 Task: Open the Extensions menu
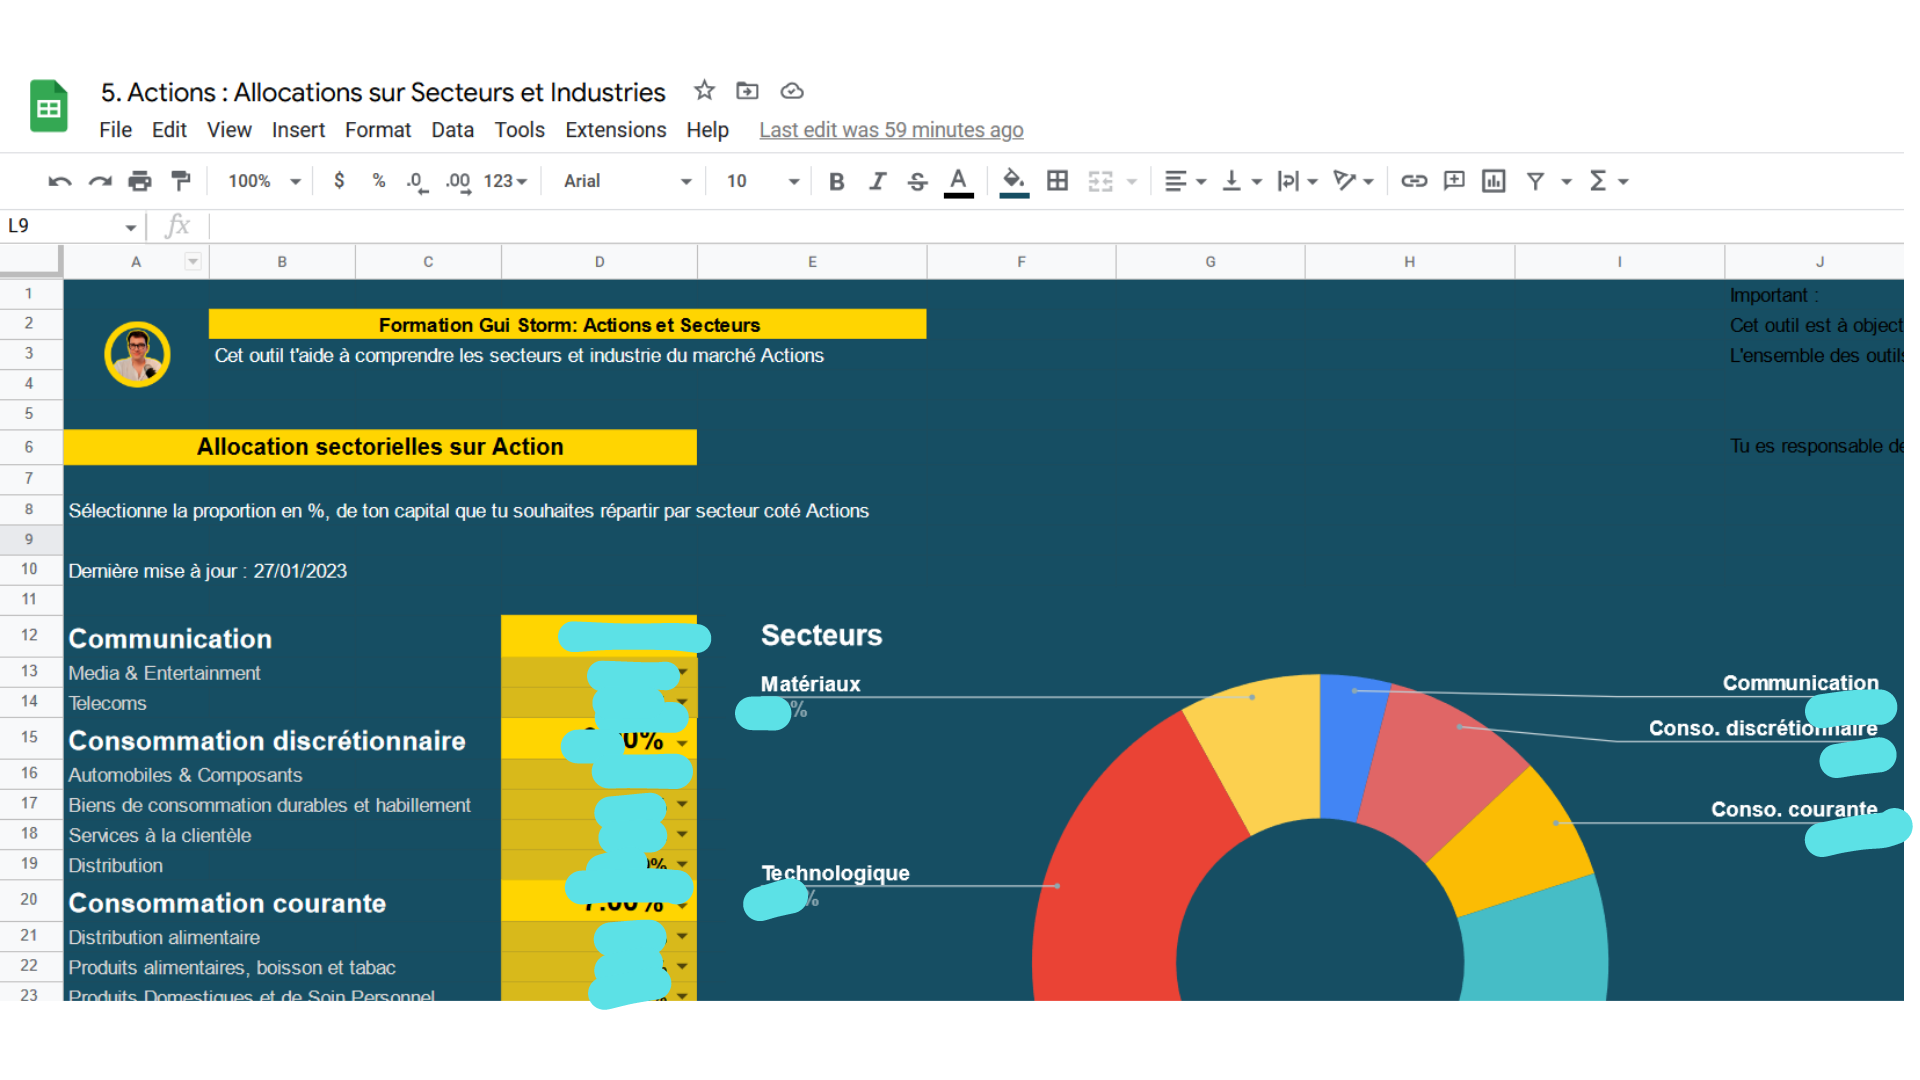[615, 130]
